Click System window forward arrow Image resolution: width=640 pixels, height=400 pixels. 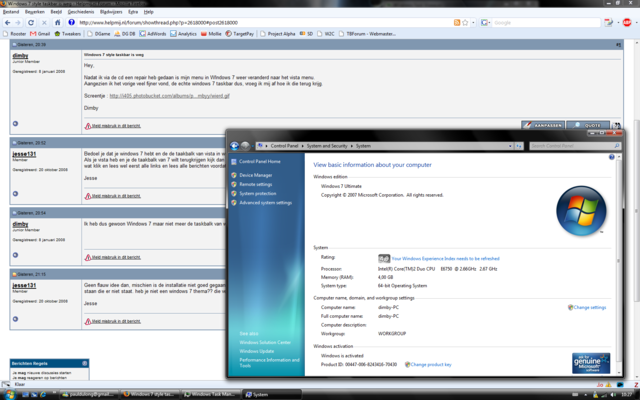[245, 146]
